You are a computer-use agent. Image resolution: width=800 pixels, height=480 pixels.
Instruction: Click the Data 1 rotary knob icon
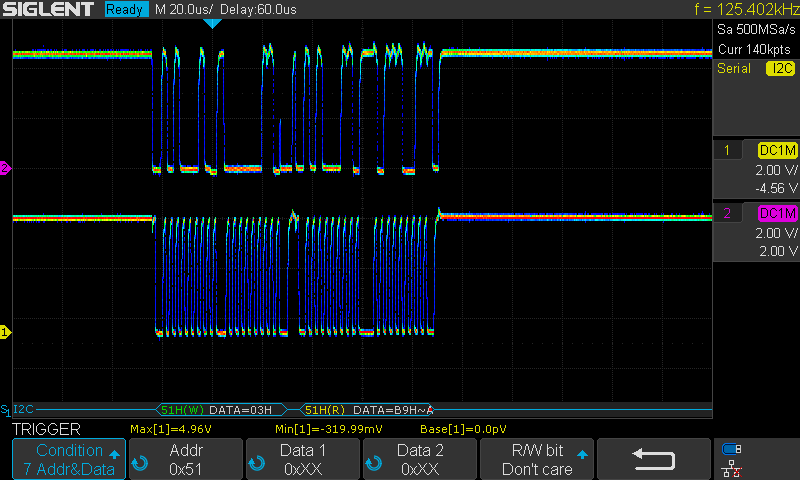(x=257, y=463)
